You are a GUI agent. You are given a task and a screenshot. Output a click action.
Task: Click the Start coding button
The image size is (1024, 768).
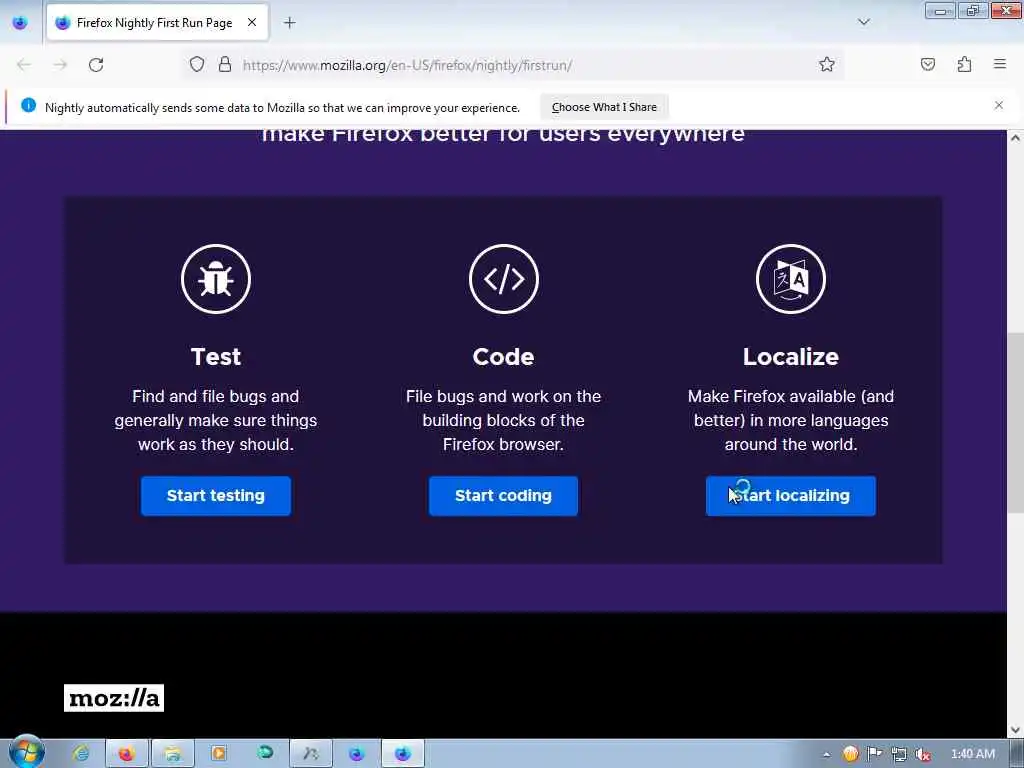pyautogui.click(x=503, y=496)
